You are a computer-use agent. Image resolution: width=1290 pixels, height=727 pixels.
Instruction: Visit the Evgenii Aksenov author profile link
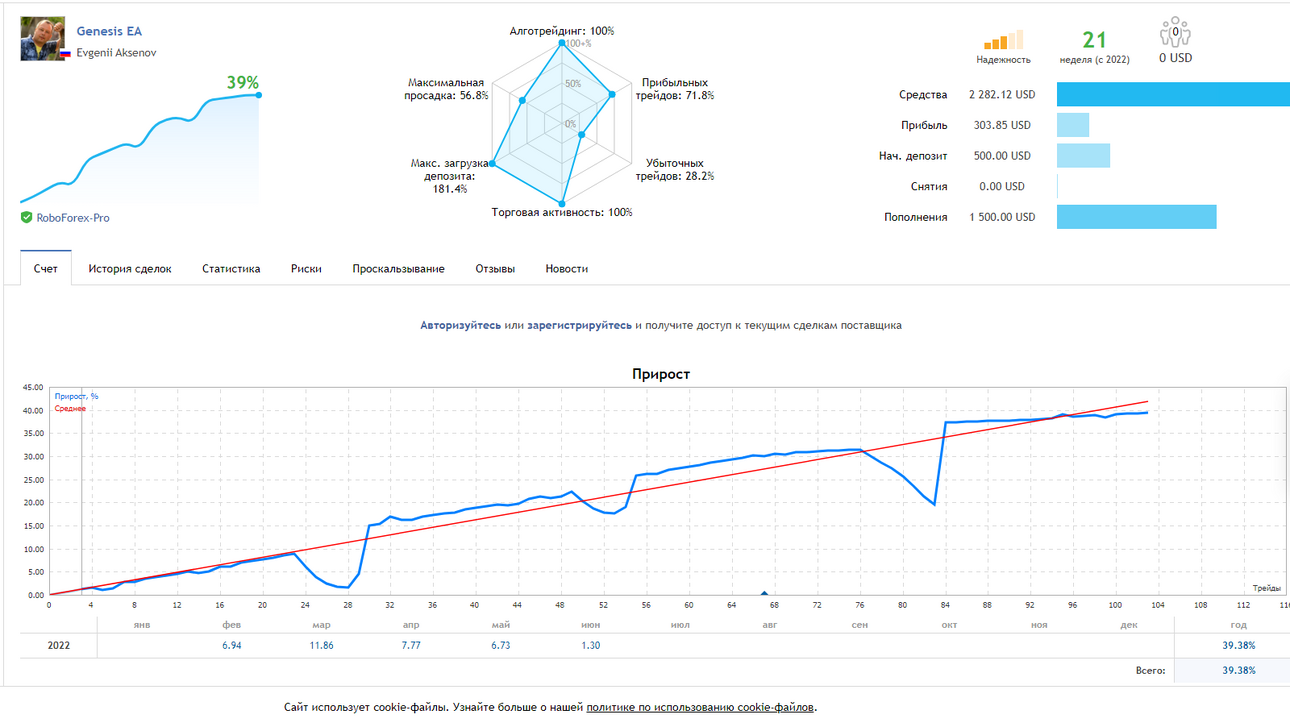(x=116, y=53)
